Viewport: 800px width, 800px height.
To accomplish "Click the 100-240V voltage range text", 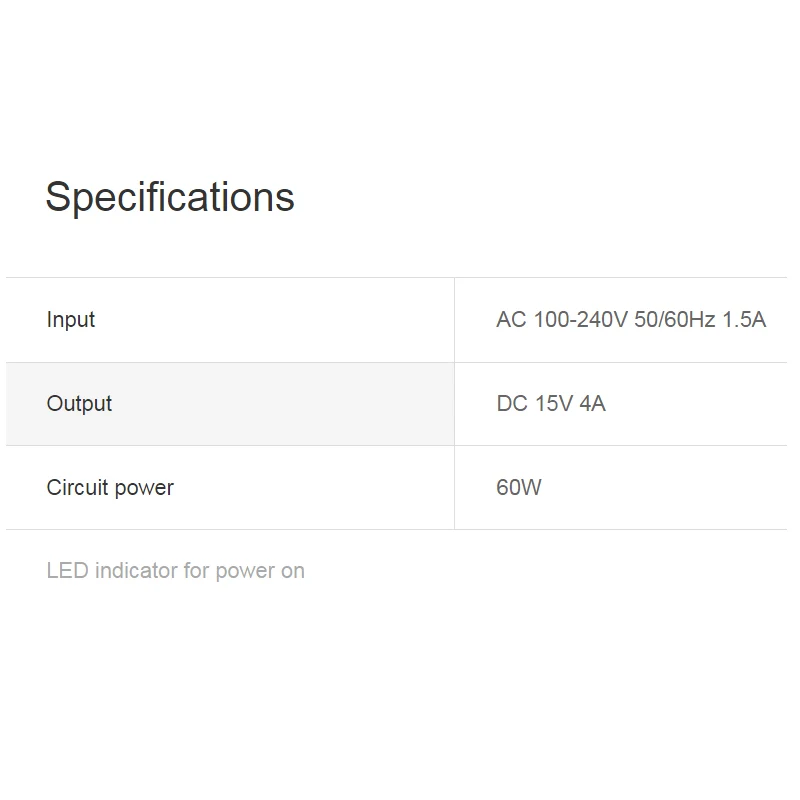I will 580,320.
